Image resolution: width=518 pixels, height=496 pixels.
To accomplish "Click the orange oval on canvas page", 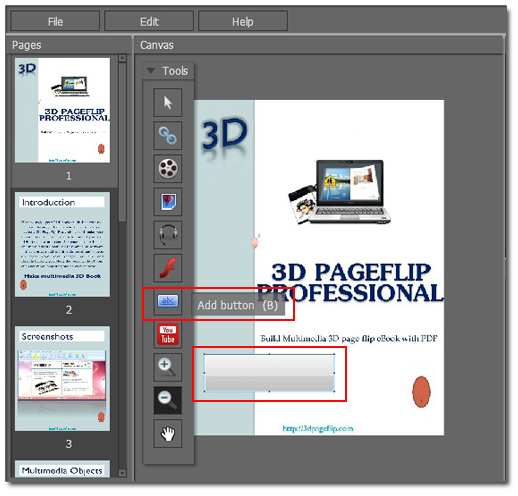I will (421, 392).
